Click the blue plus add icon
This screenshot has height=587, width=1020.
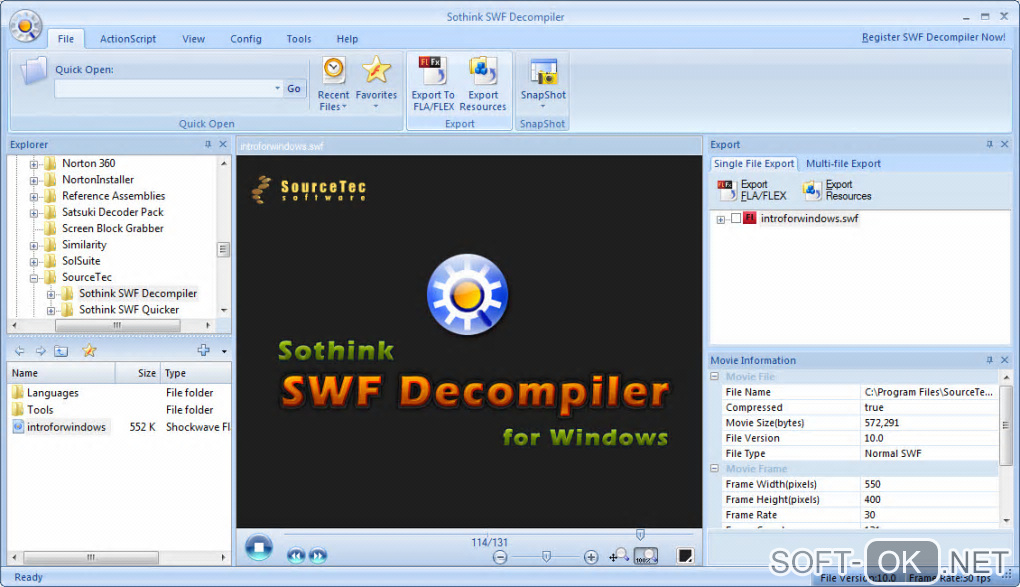coord(204,350)
